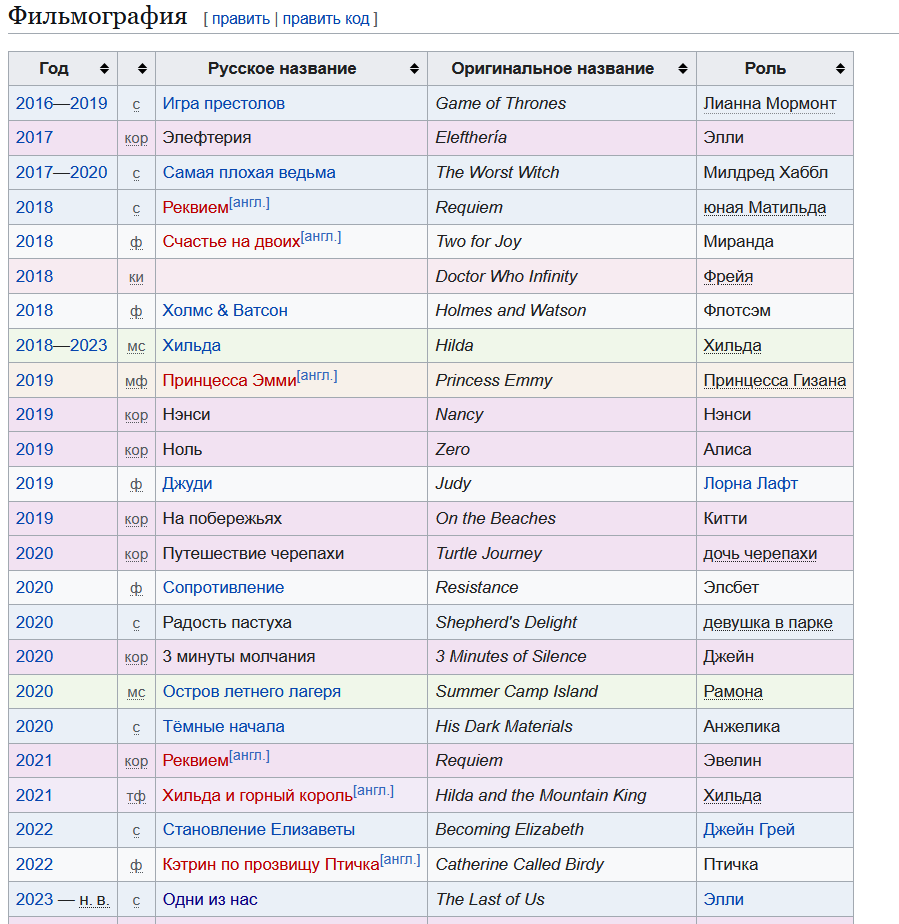899x924 pixels.
Task: Open the Хильда и горный король link
Action: click(x=257, y=796)
